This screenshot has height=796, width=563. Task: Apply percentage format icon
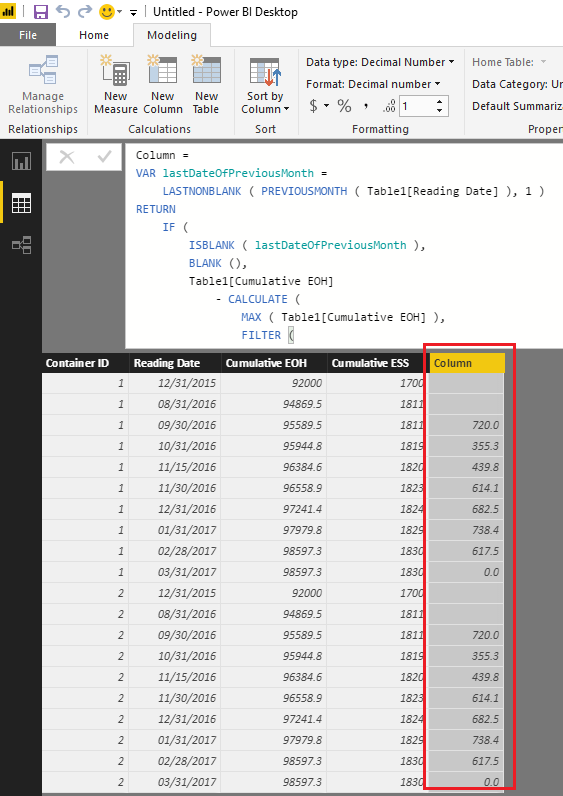click(x=344, y=106)
